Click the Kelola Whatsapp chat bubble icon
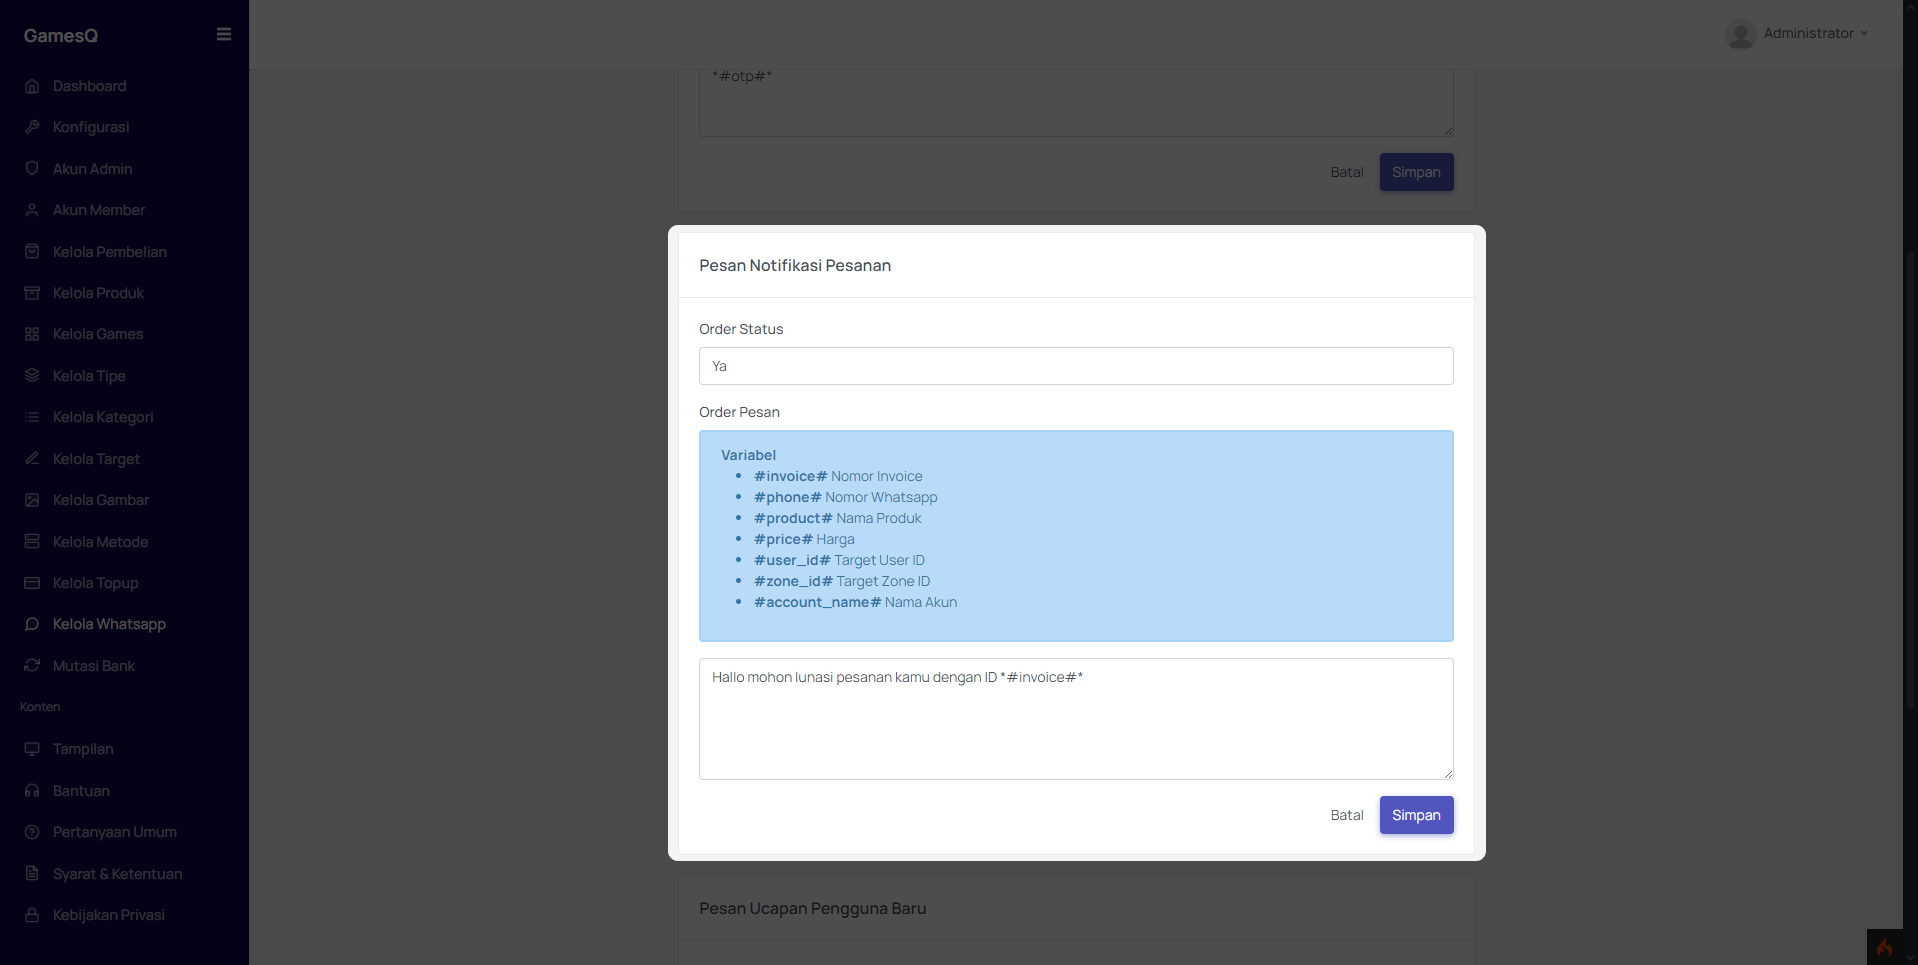The image size is (1918, 965). click(x=32, y=624)
